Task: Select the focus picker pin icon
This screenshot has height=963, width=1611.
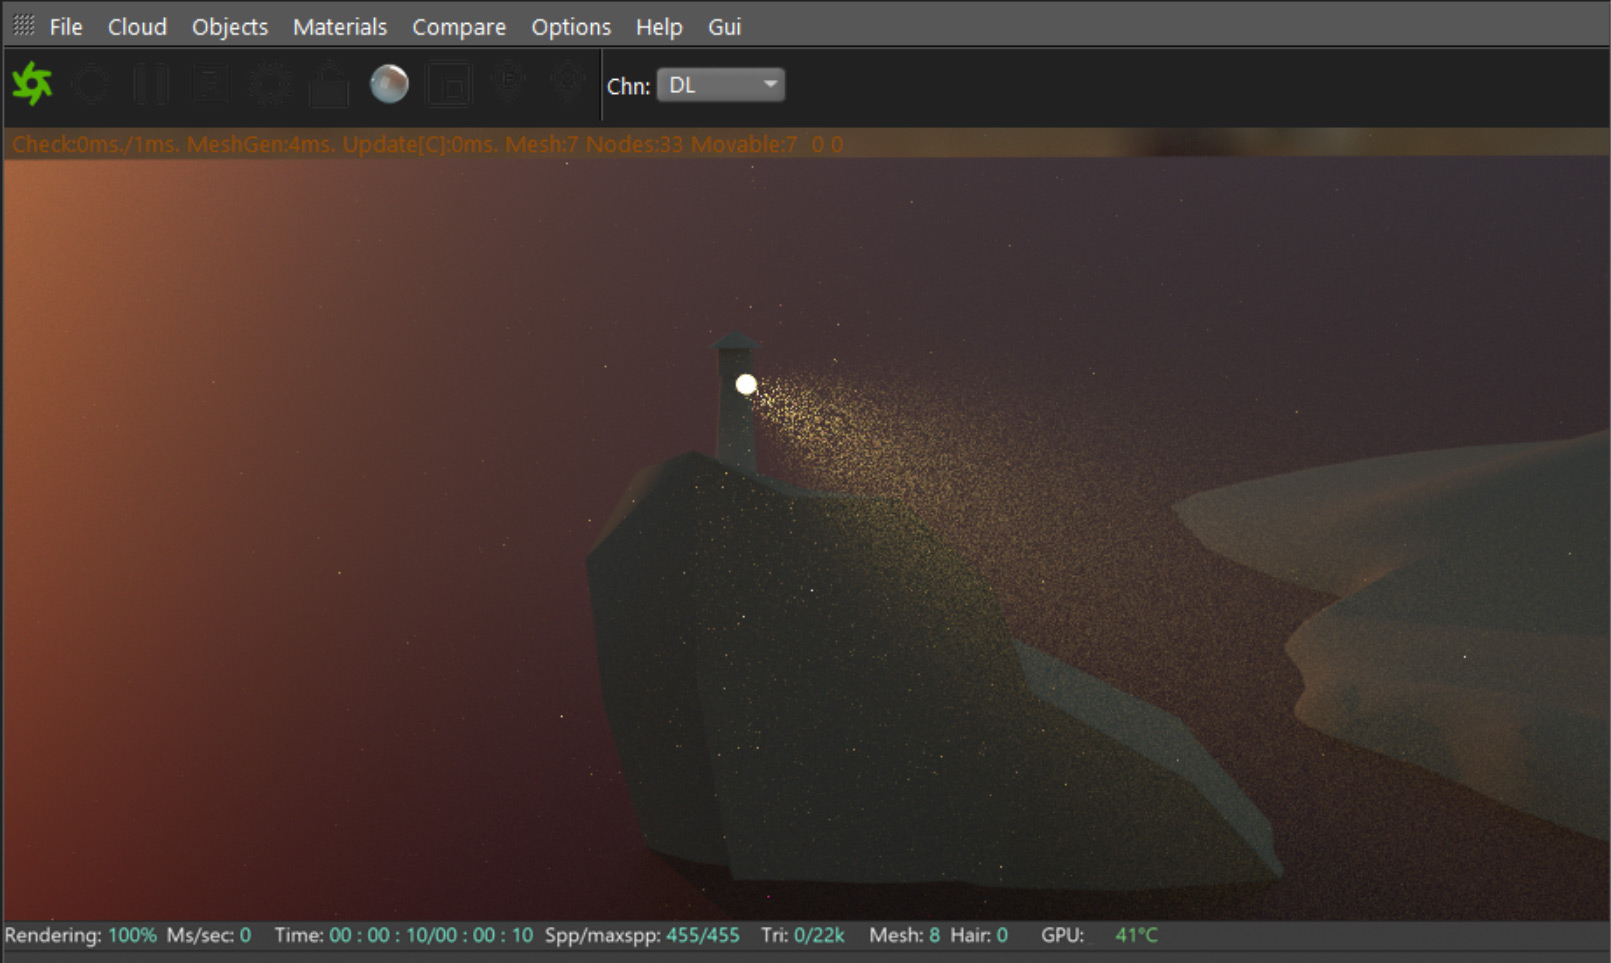Action: pyautogui.click(x=508, y=82)
